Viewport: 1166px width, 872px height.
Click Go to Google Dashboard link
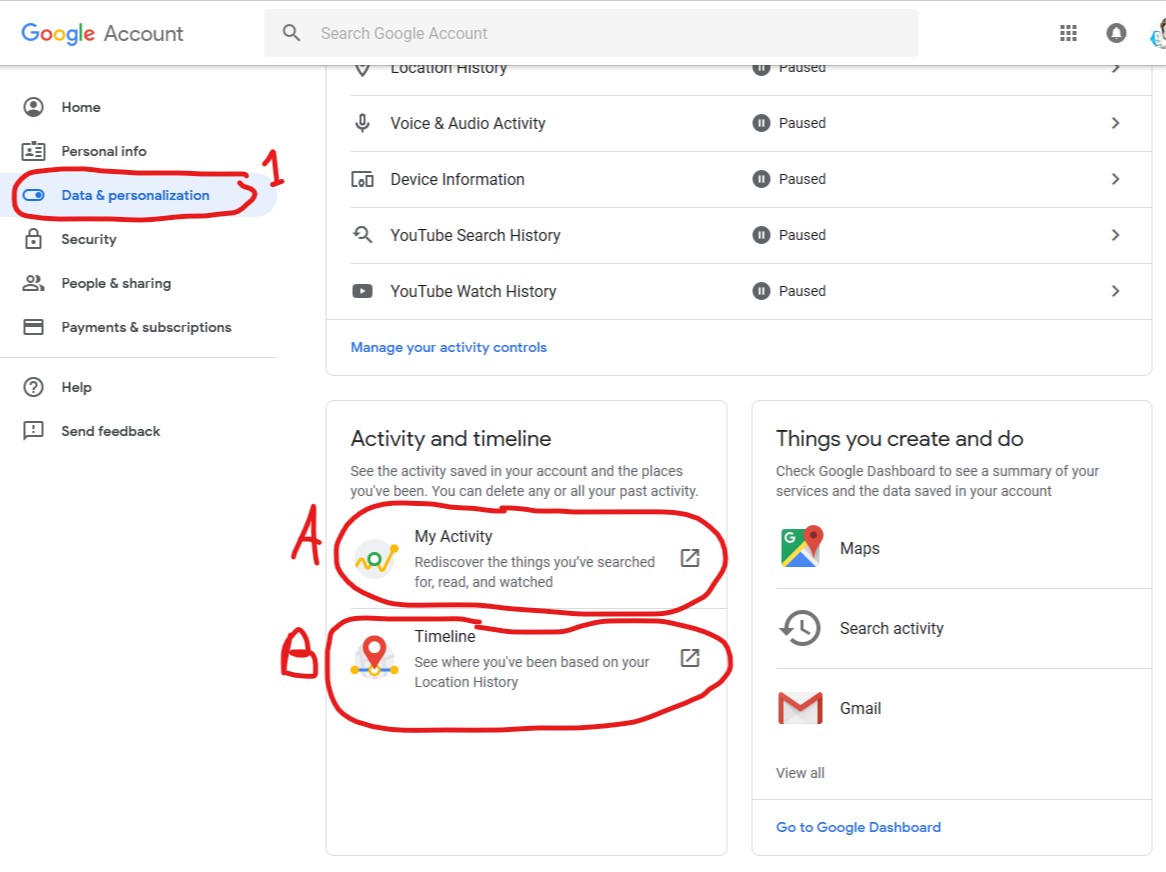pos(858,827)
